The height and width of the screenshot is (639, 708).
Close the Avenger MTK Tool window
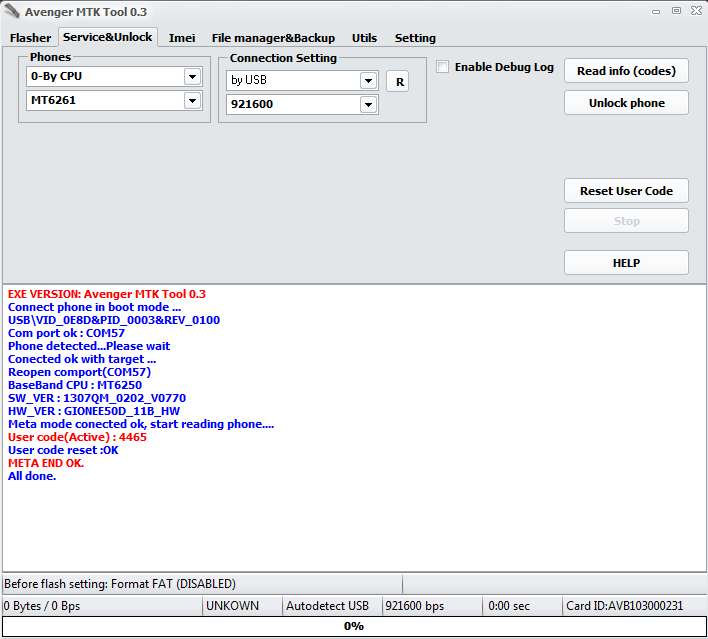coord(696,10)
